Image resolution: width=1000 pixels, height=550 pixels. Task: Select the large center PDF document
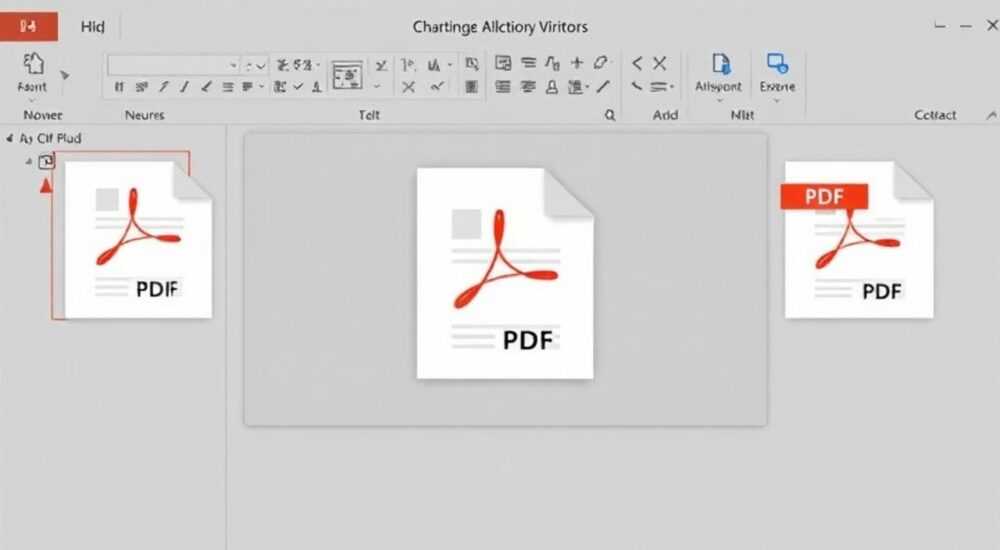point(505,273)
